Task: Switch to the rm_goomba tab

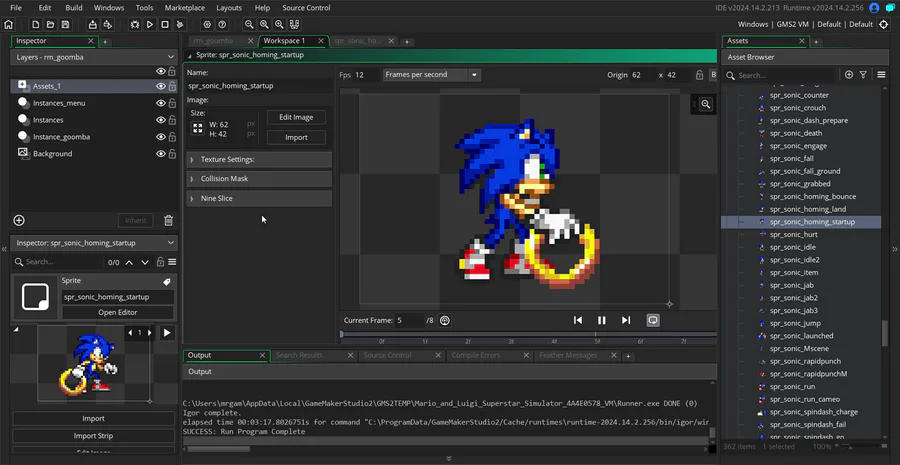Action: click(x=214, y=41)
